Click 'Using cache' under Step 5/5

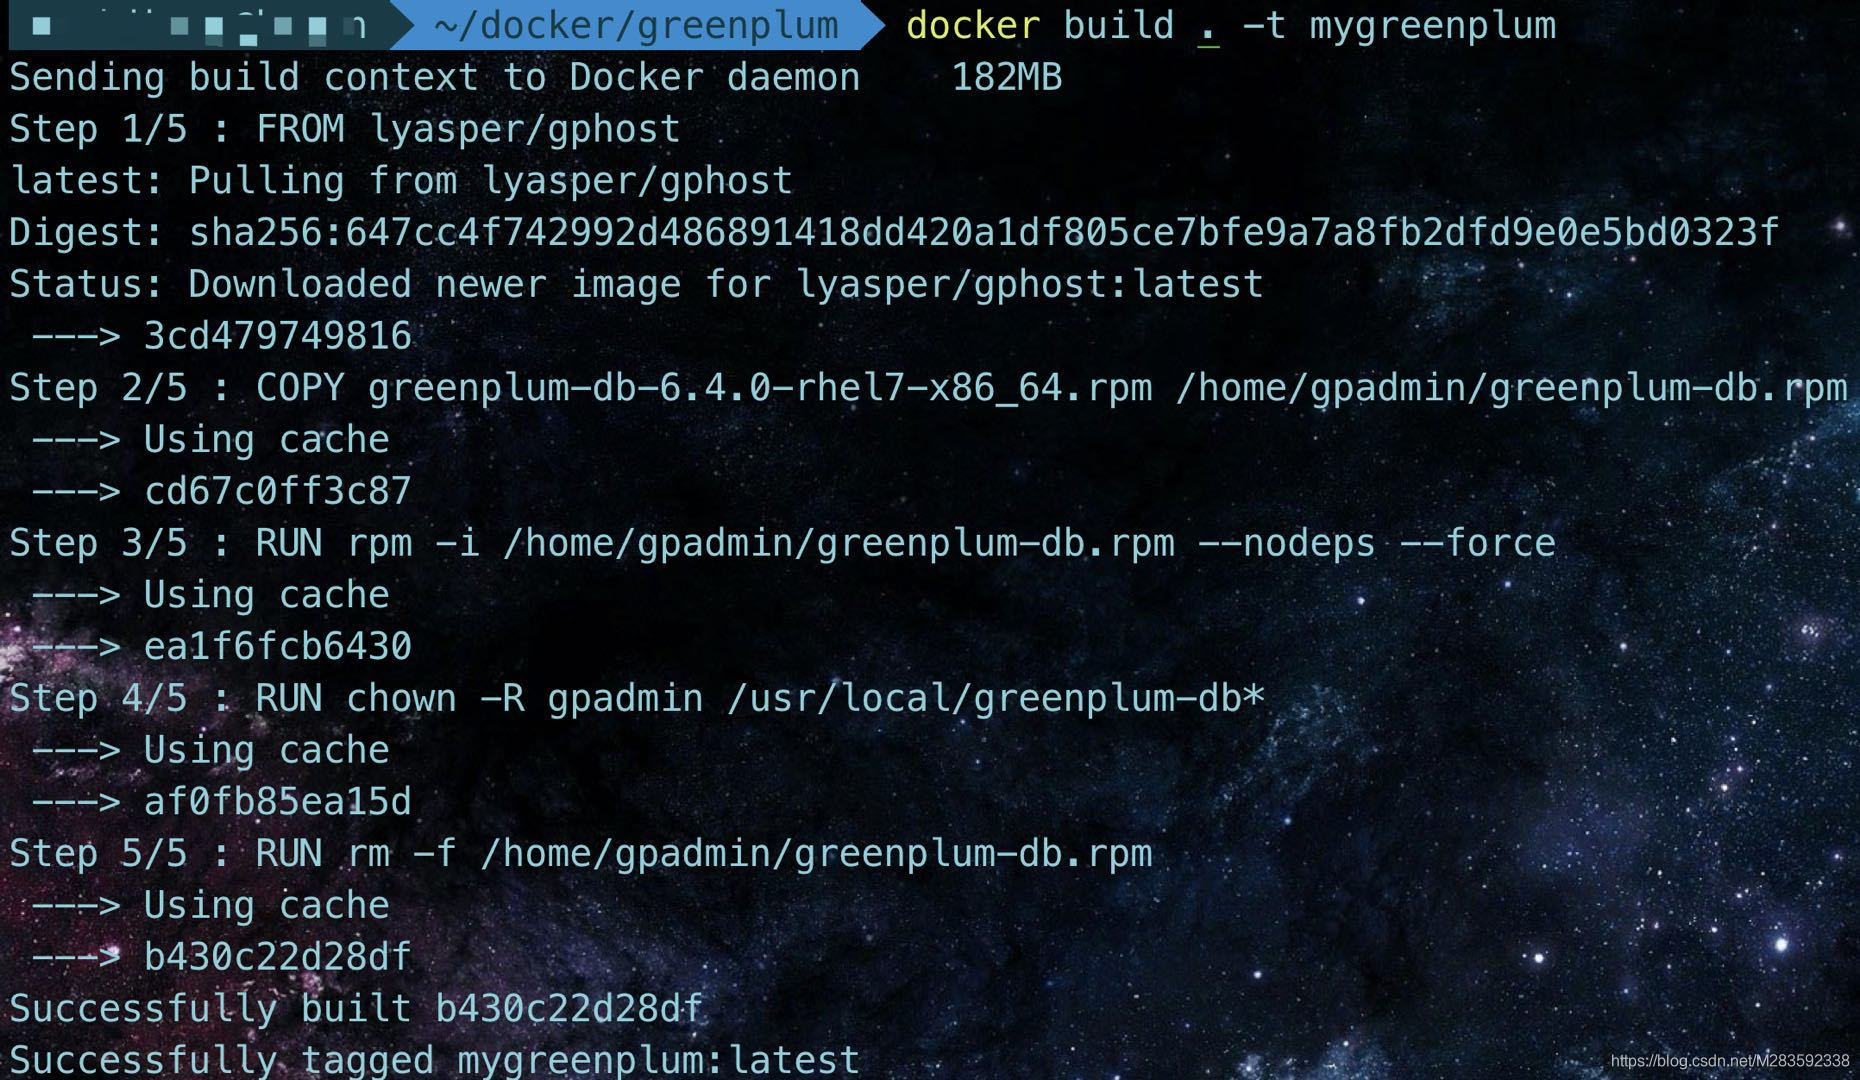click(266, 905)
